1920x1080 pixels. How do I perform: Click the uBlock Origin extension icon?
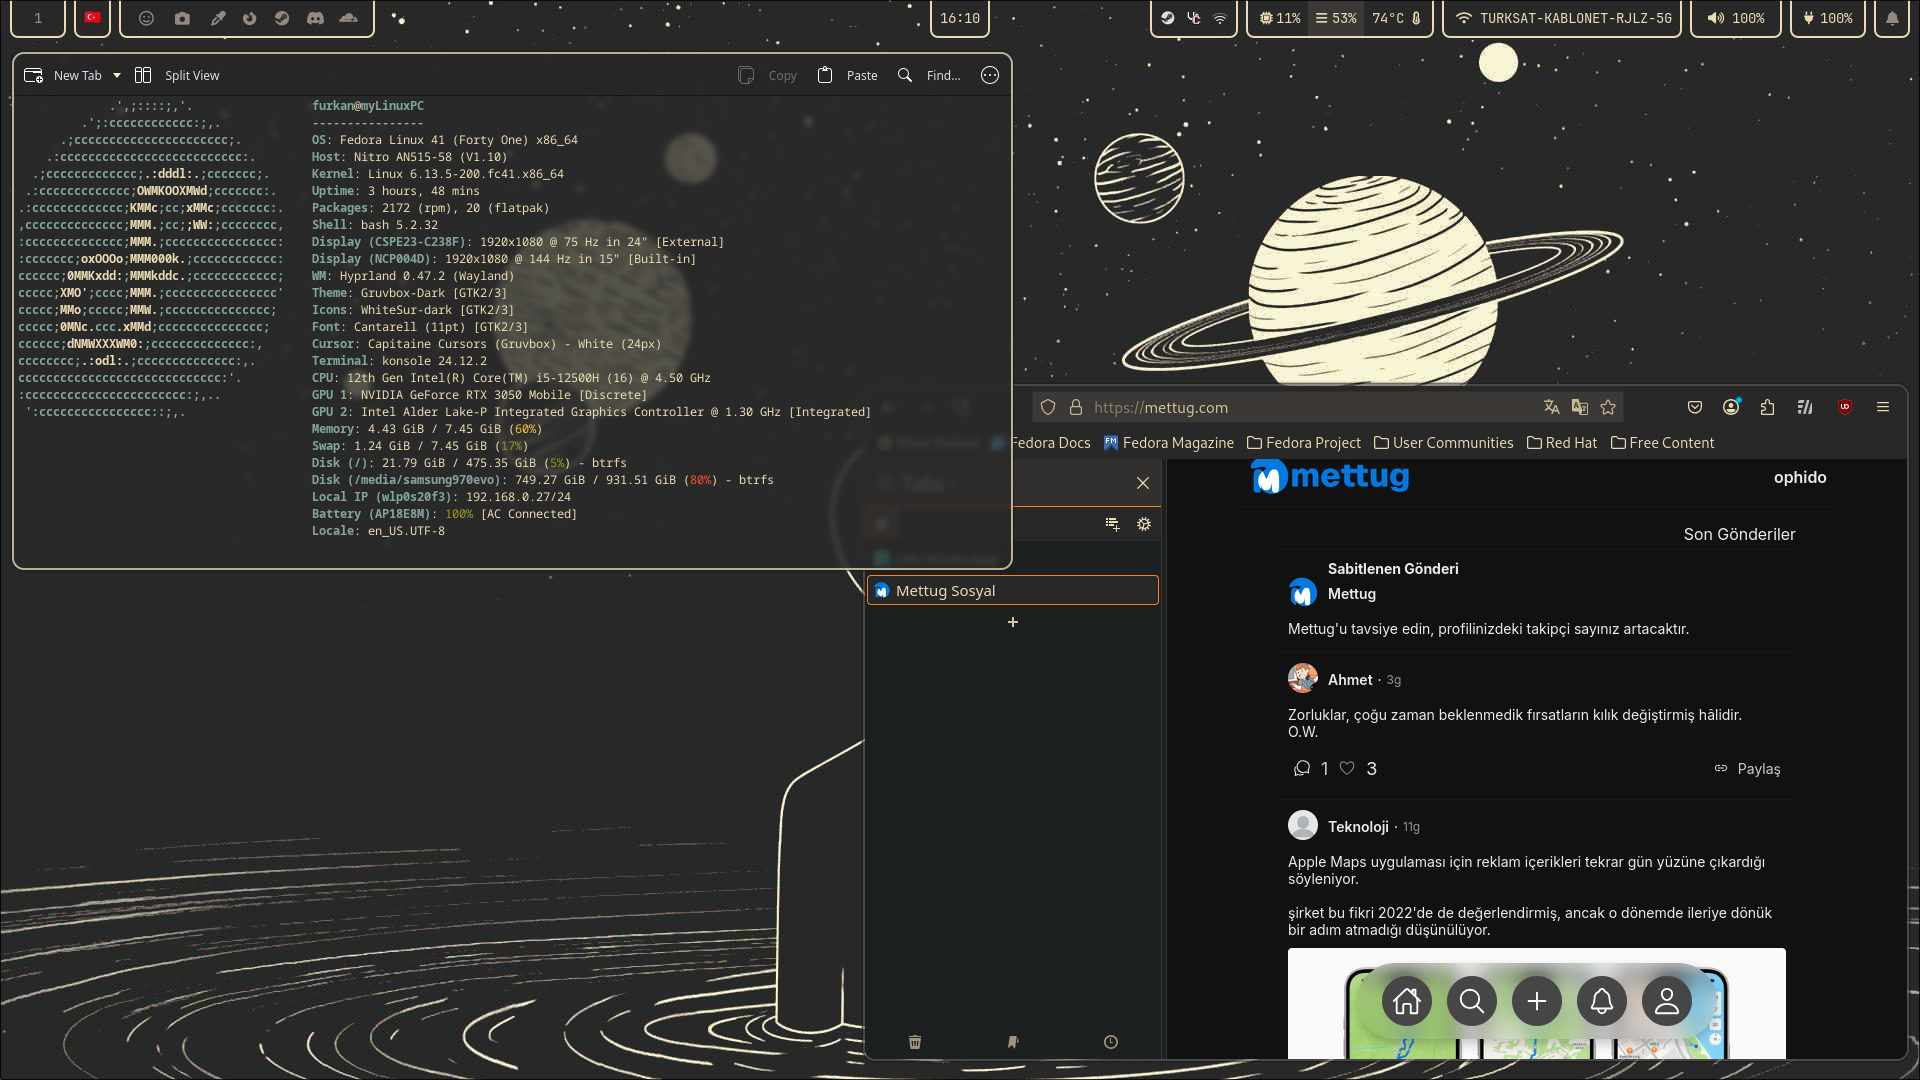[x=1845, y=407]
